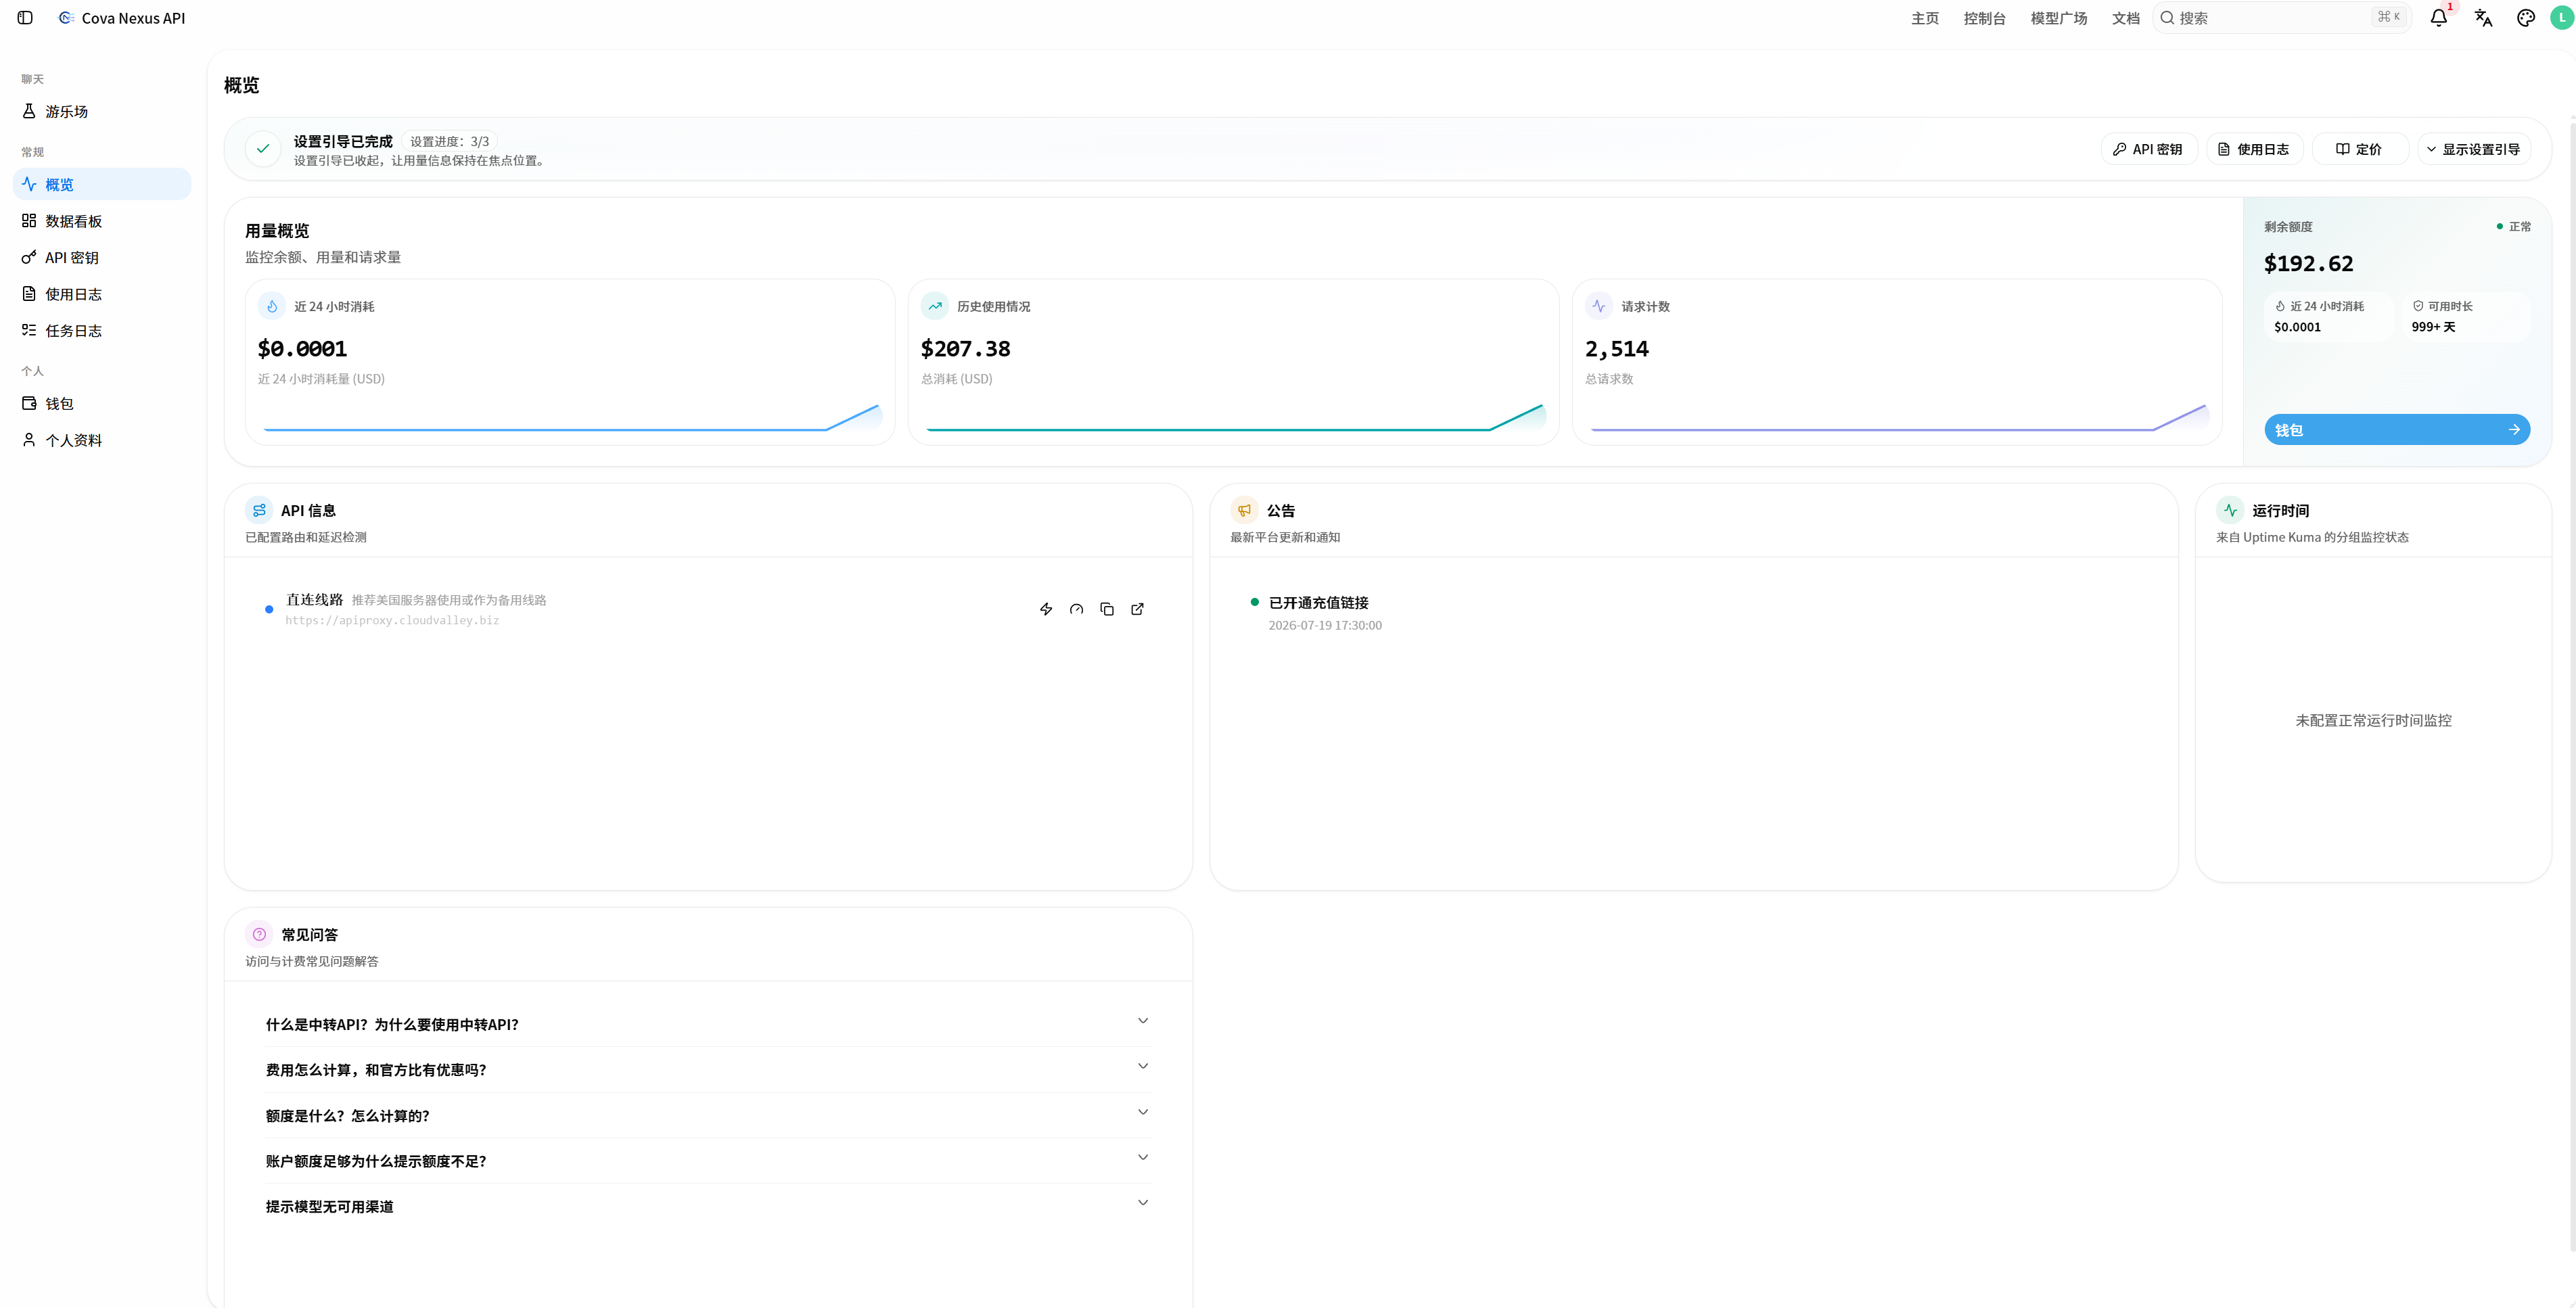This screenshot has height=1308, width=2576.
Task: Expand FAQ 什么是中转API？为什么要使用中转API?
Action: (708, 1024)
